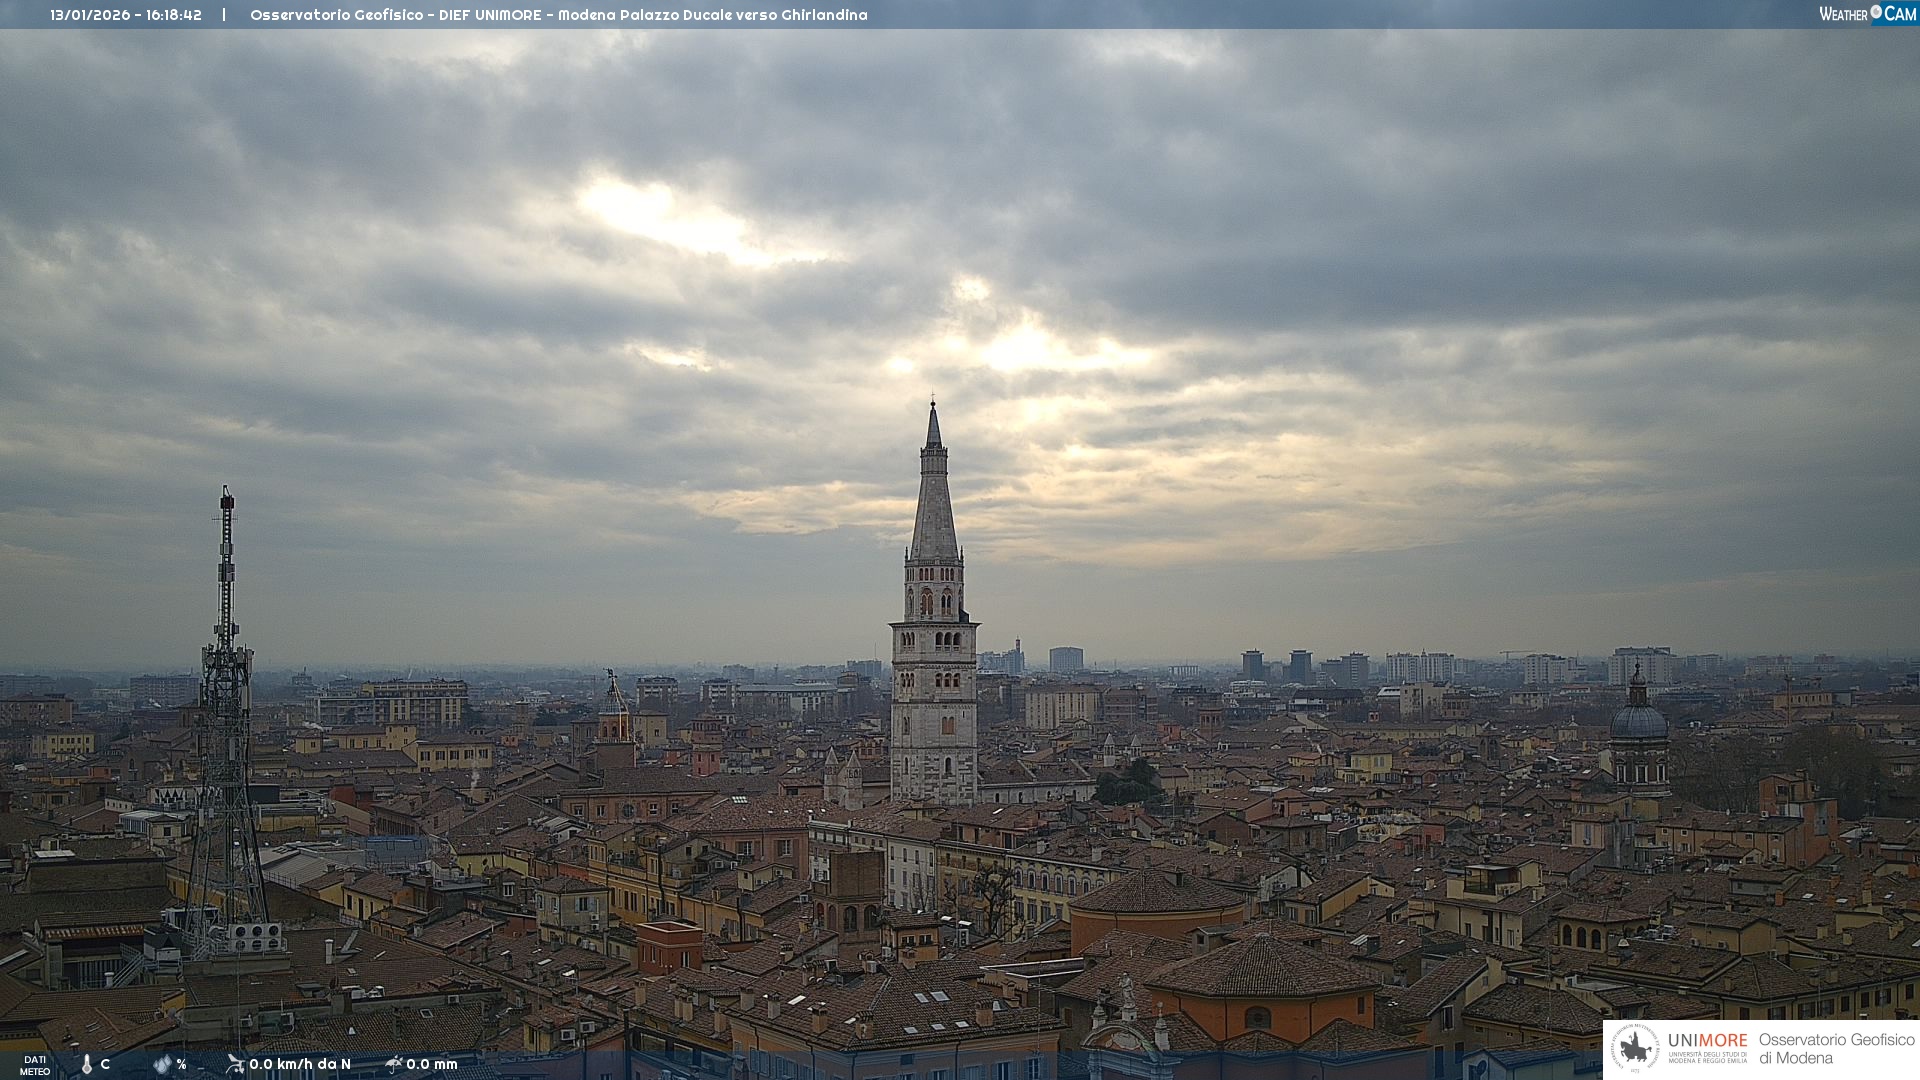Image resolution: width=1920 pixels, height=1080 pixels.
Task: Click the thermometer temperature icon
Action: click(87, 1064)
